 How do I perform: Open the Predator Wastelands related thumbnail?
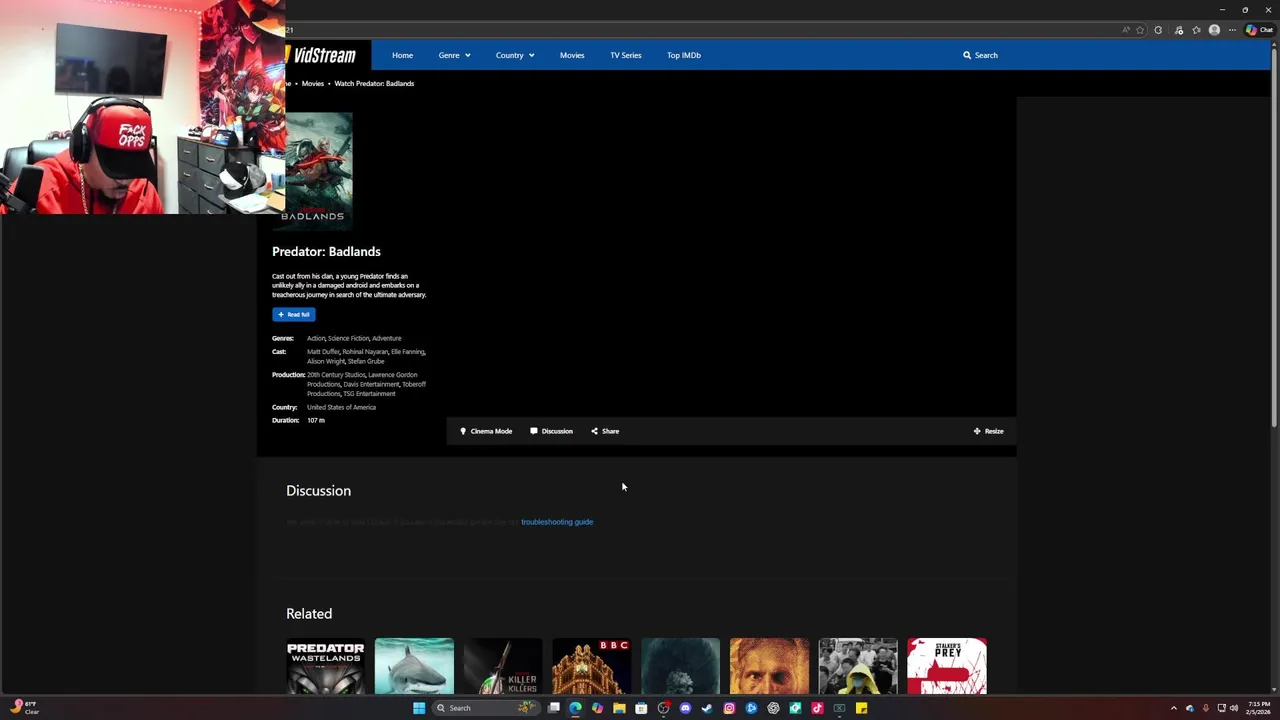pyautogui.click(x=325, y=666)
